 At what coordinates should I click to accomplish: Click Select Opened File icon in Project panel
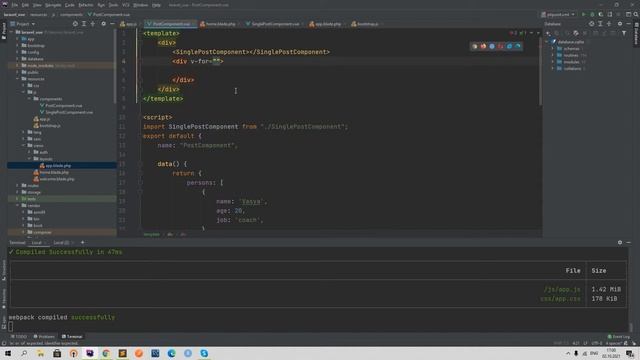click(75, 24)
